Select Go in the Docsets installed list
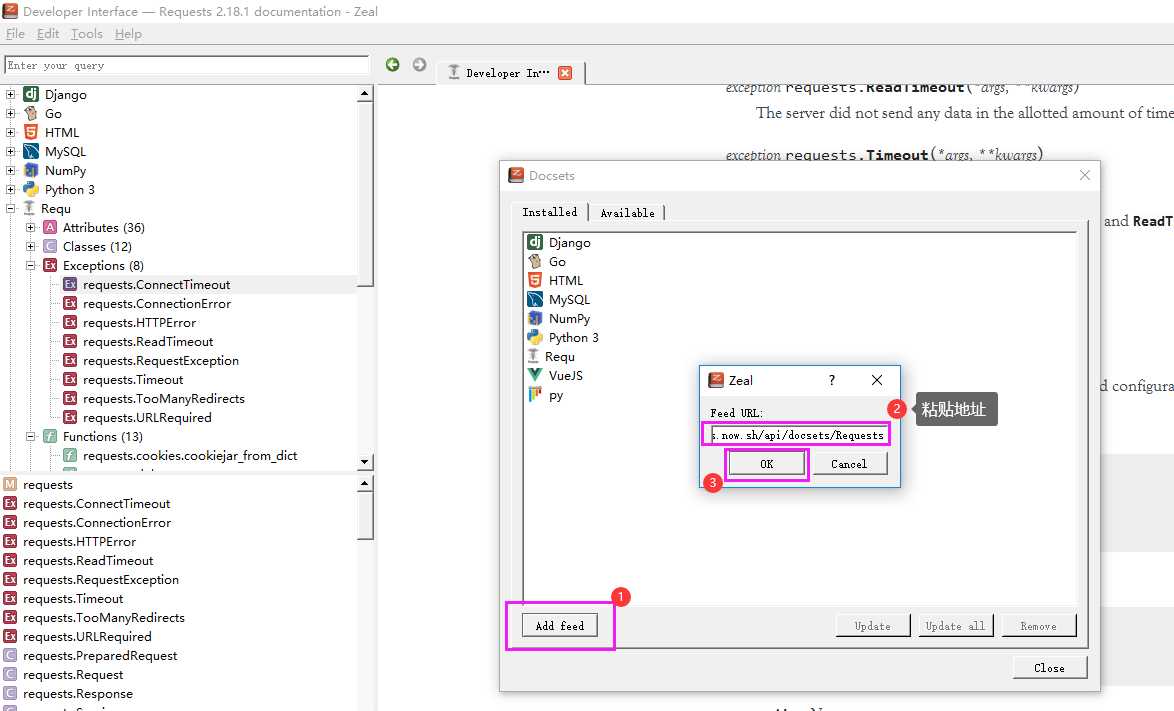 coord(547,261)
